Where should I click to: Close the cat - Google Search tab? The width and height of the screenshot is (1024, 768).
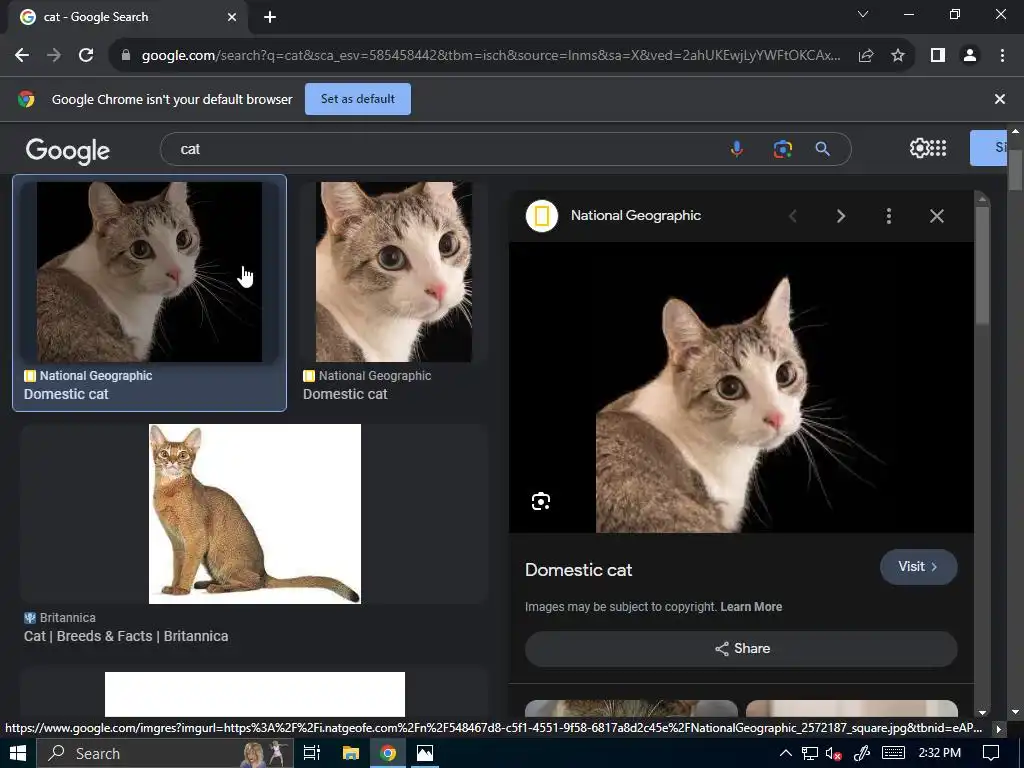(232, 17)
